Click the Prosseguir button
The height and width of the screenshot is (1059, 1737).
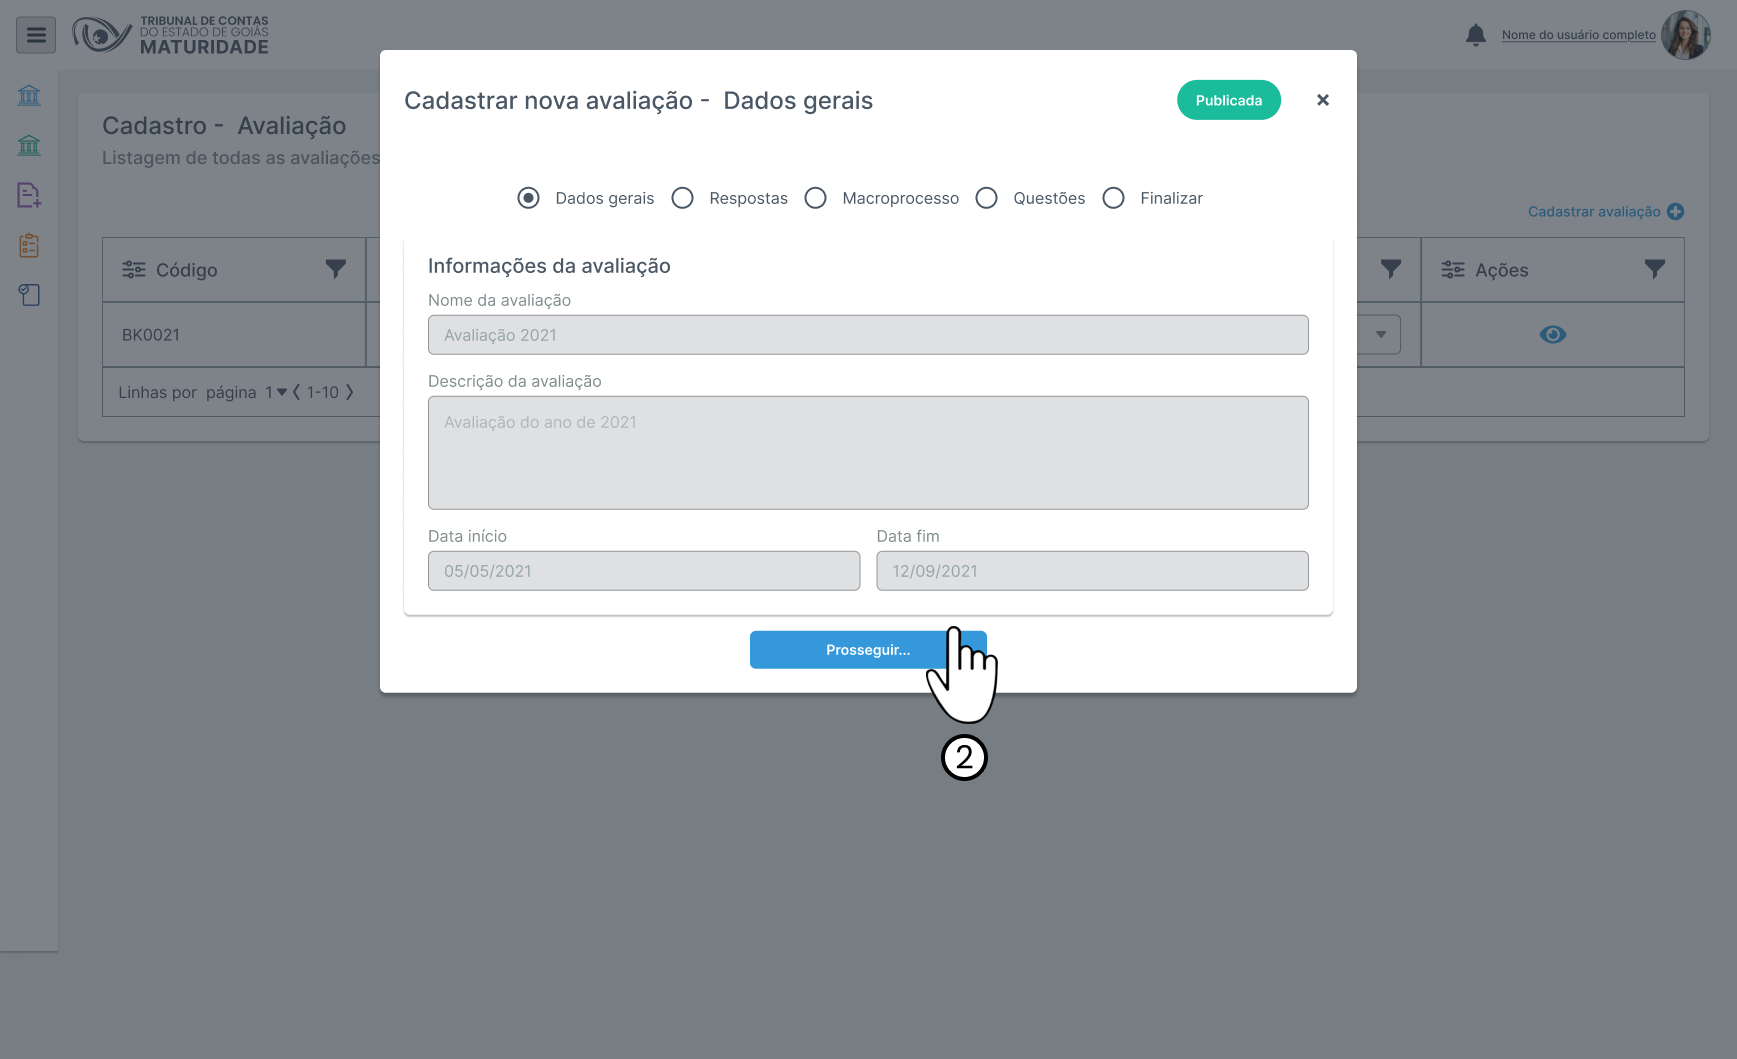pos(867,650)
